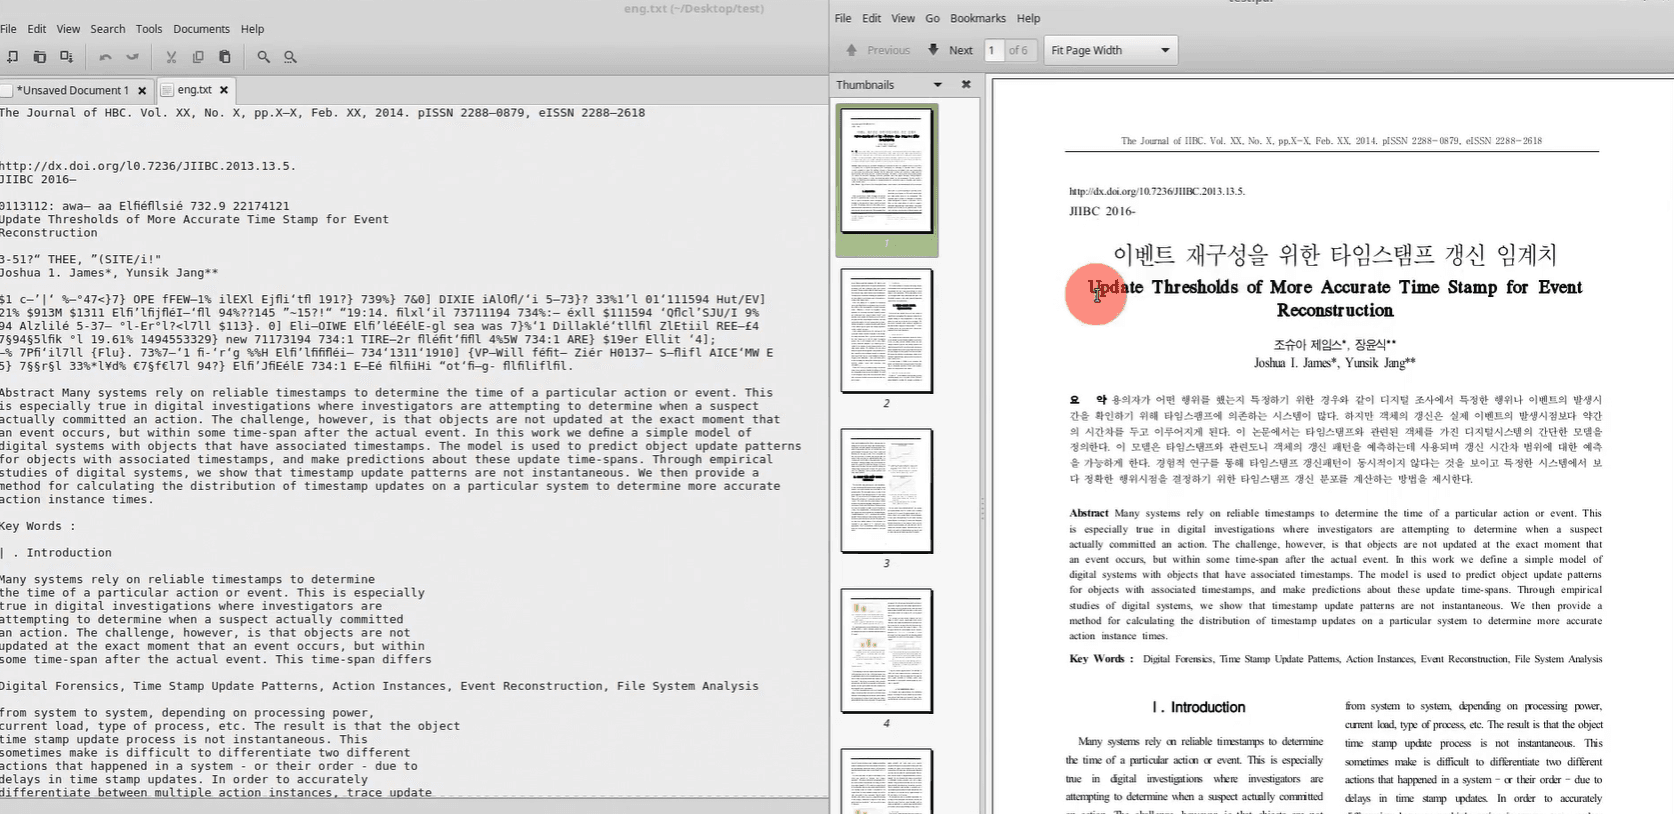Close the Unsaved Document 1 tab
Viewport: 1674px width, 814px height.
(x=142, y=90)
